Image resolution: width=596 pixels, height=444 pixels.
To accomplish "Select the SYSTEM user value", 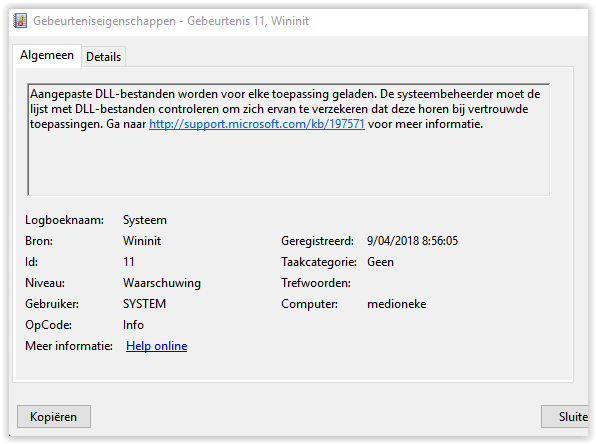I will point(144,304).
